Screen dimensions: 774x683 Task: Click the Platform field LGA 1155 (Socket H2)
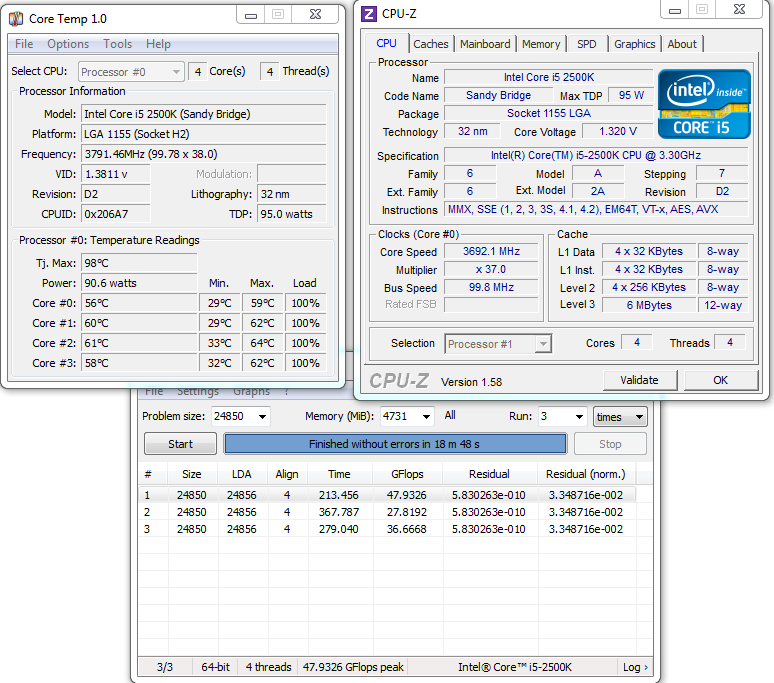coord(203,134)
